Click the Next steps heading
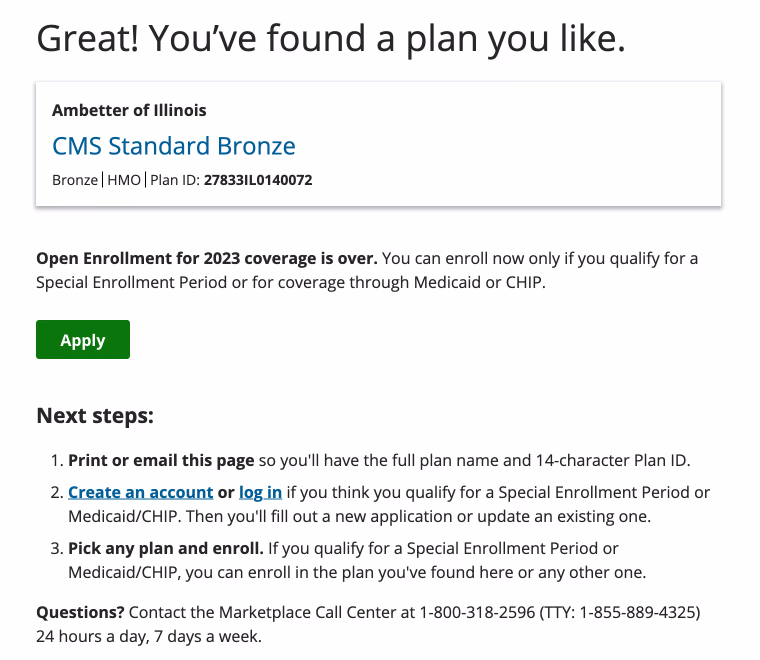The width and height of the screenshot is (760, 660). 95,415
